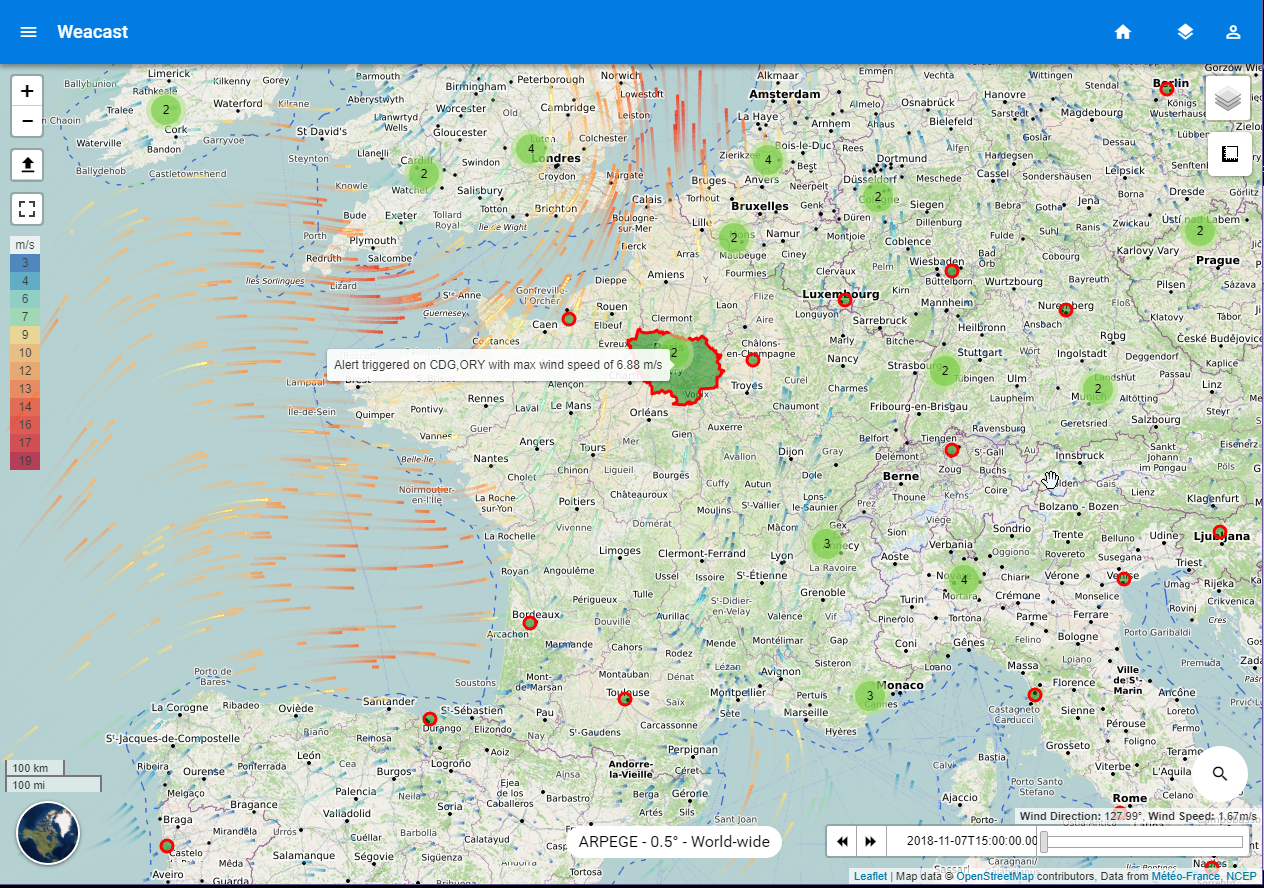The height and width of the screenshot is (888, 1264).
Task: Open the cluster of 2 near Strasbourg
Action: tap(944, 371)
